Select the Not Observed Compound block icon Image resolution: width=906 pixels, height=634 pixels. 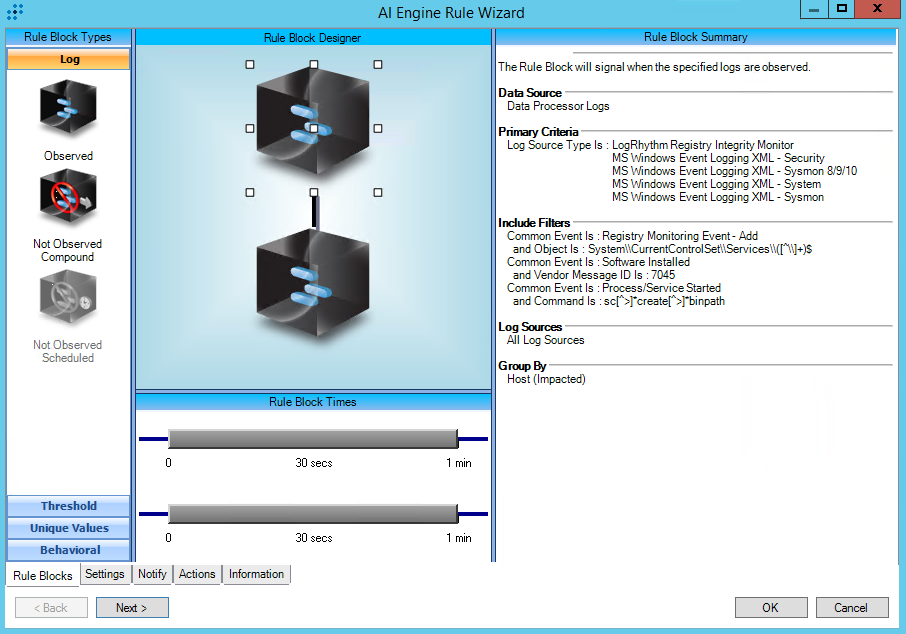(68, 199)
